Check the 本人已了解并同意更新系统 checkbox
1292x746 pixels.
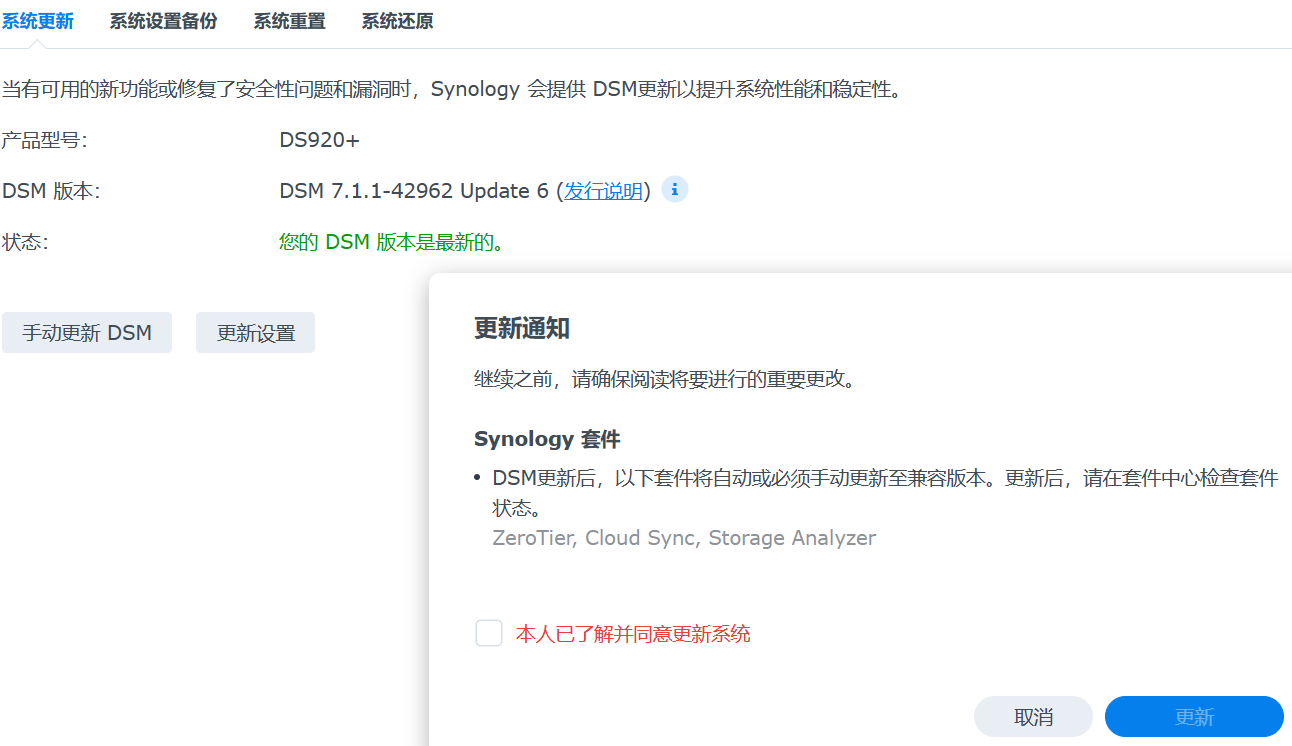(x=489, y=633)
